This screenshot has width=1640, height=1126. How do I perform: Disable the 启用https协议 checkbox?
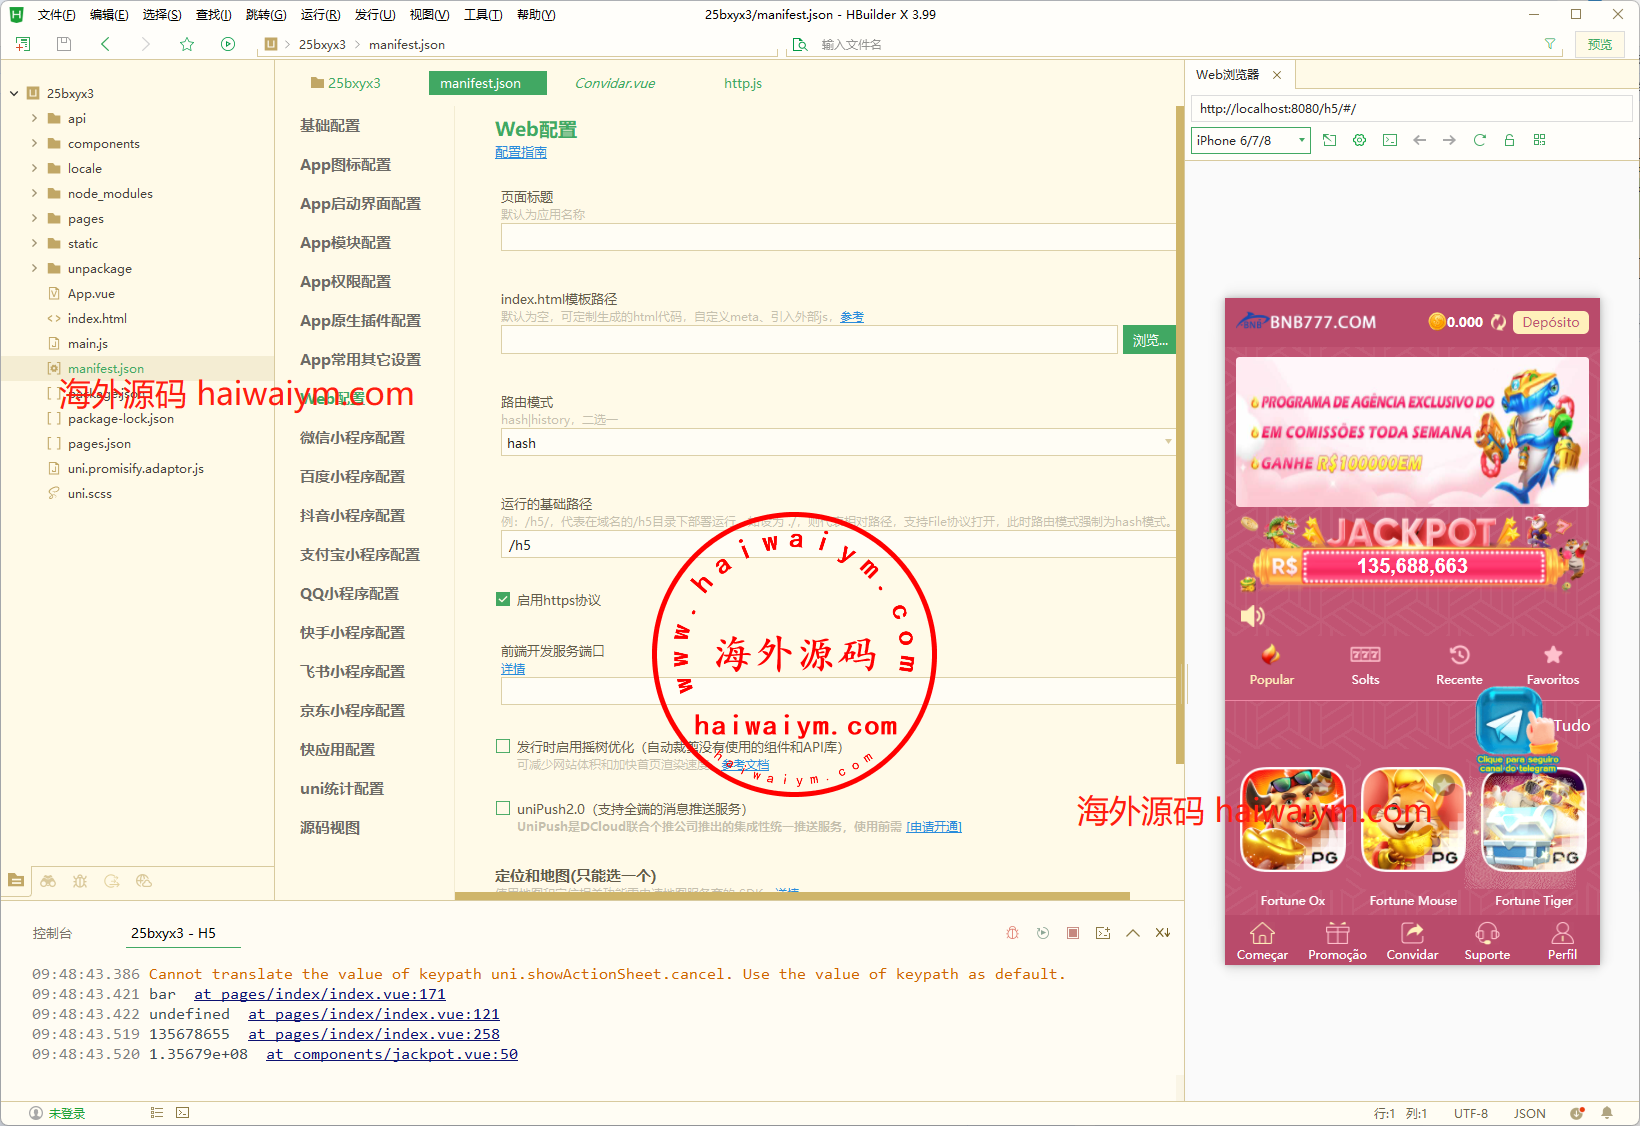coord(503,600)
